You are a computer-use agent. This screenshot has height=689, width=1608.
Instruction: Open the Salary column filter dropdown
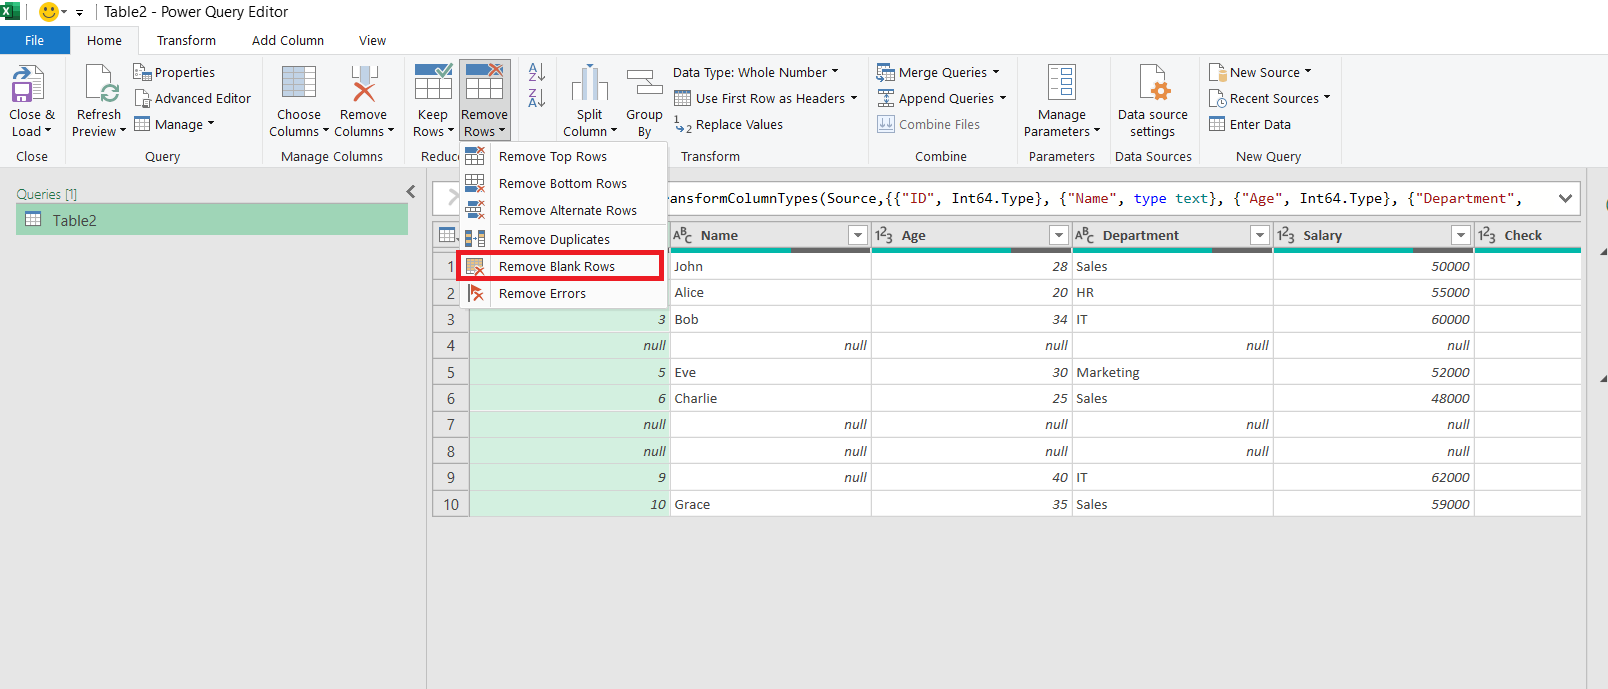[1461, 235]
